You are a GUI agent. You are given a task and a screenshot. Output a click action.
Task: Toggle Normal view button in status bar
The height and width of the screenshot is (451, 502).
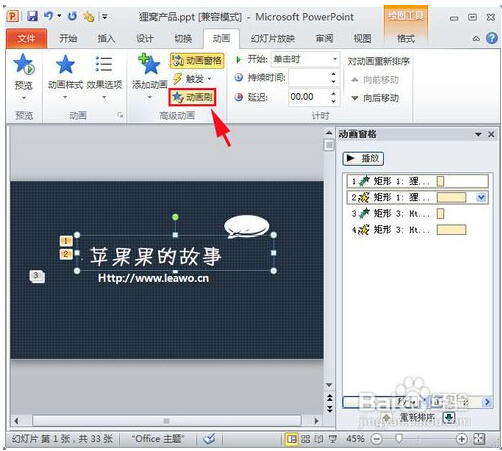291,439
